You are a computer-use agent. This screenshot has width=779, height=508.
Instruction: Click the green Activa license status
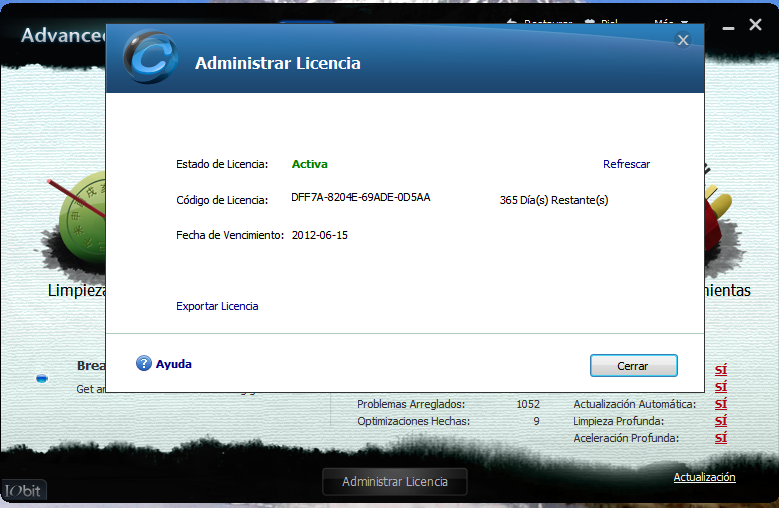click(310, 164)
